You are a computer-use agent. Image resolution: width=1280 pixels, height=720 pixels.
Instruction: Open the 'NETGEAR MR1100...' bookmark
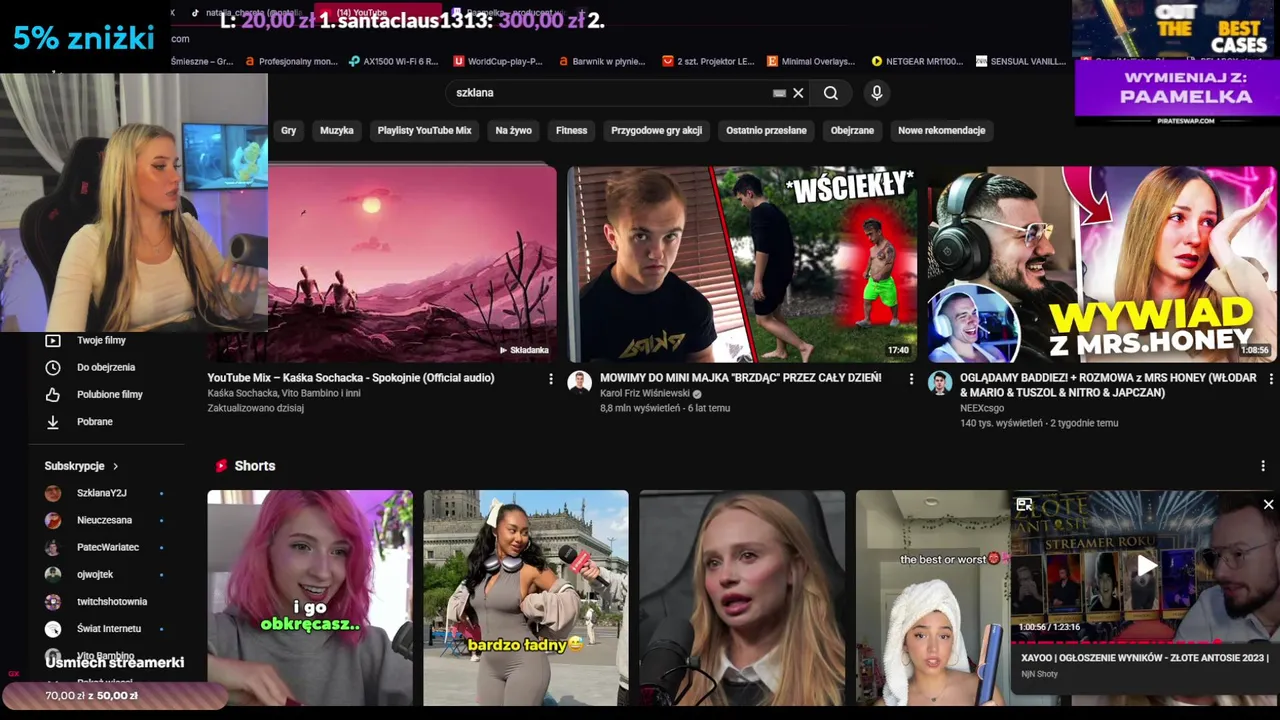point(917,61)
